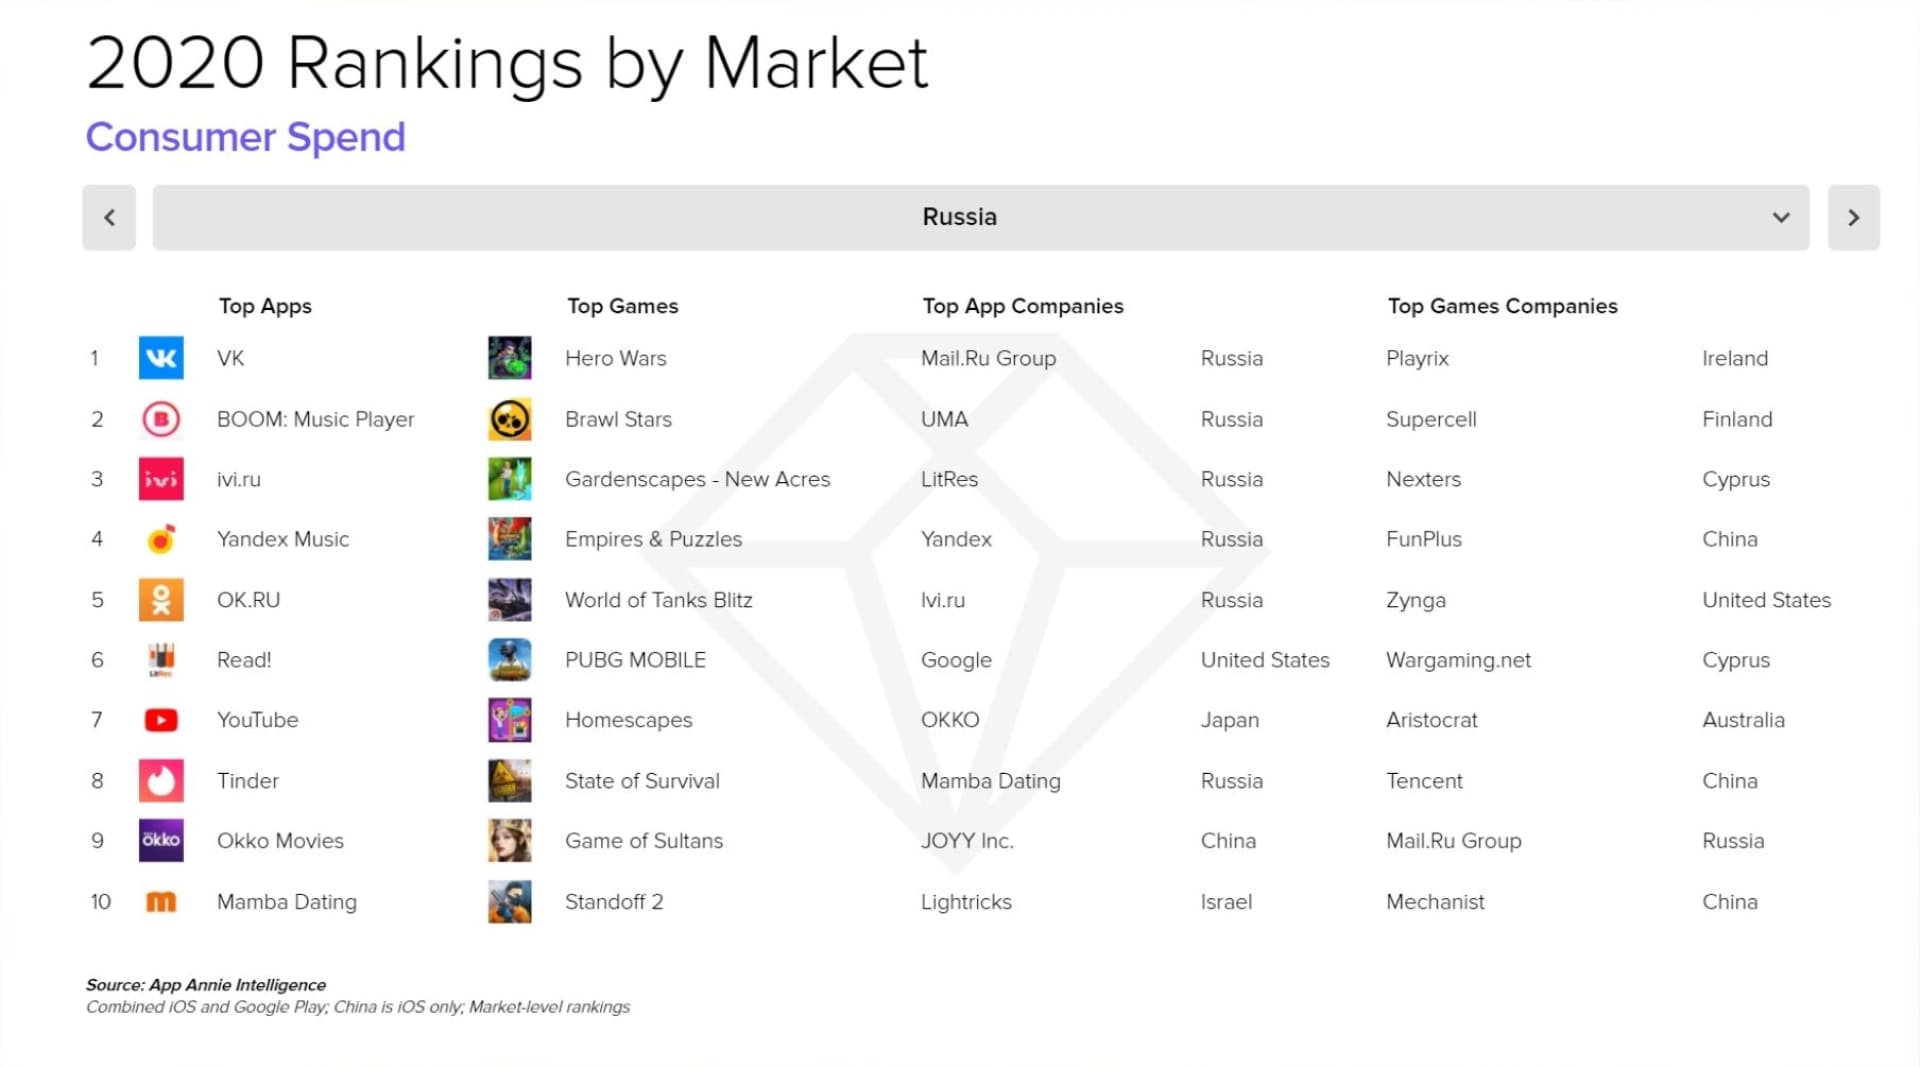The image size is (1920, 1067).
Task: Click the BOOM Music Player icon
Action: coord(161,419)
